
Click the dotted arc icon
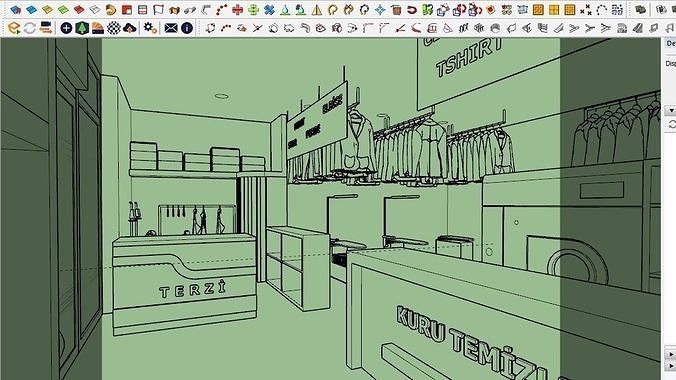click(x=601, y=9)
